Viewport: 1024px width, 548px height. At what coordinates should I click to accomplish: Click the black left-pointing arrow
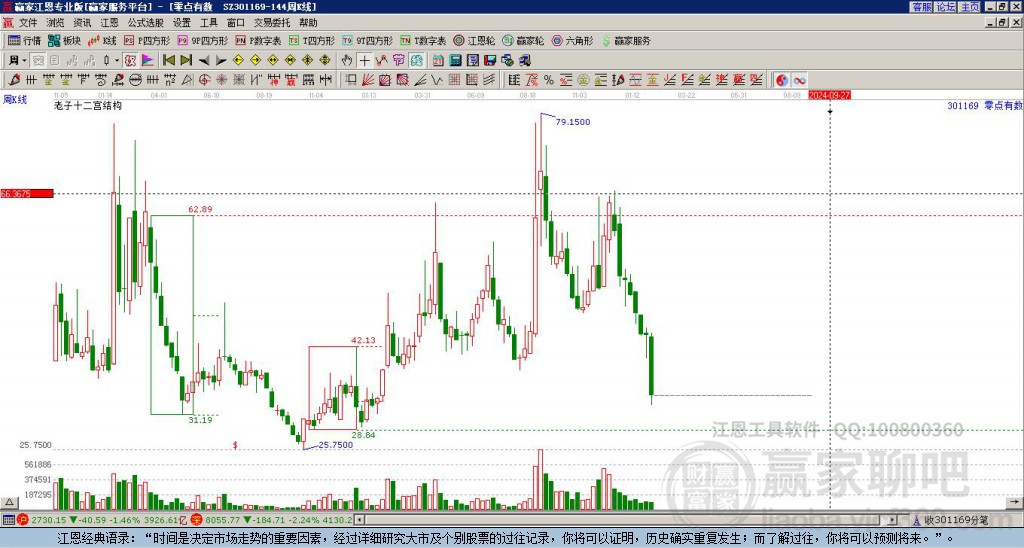[x=204, y=61]
